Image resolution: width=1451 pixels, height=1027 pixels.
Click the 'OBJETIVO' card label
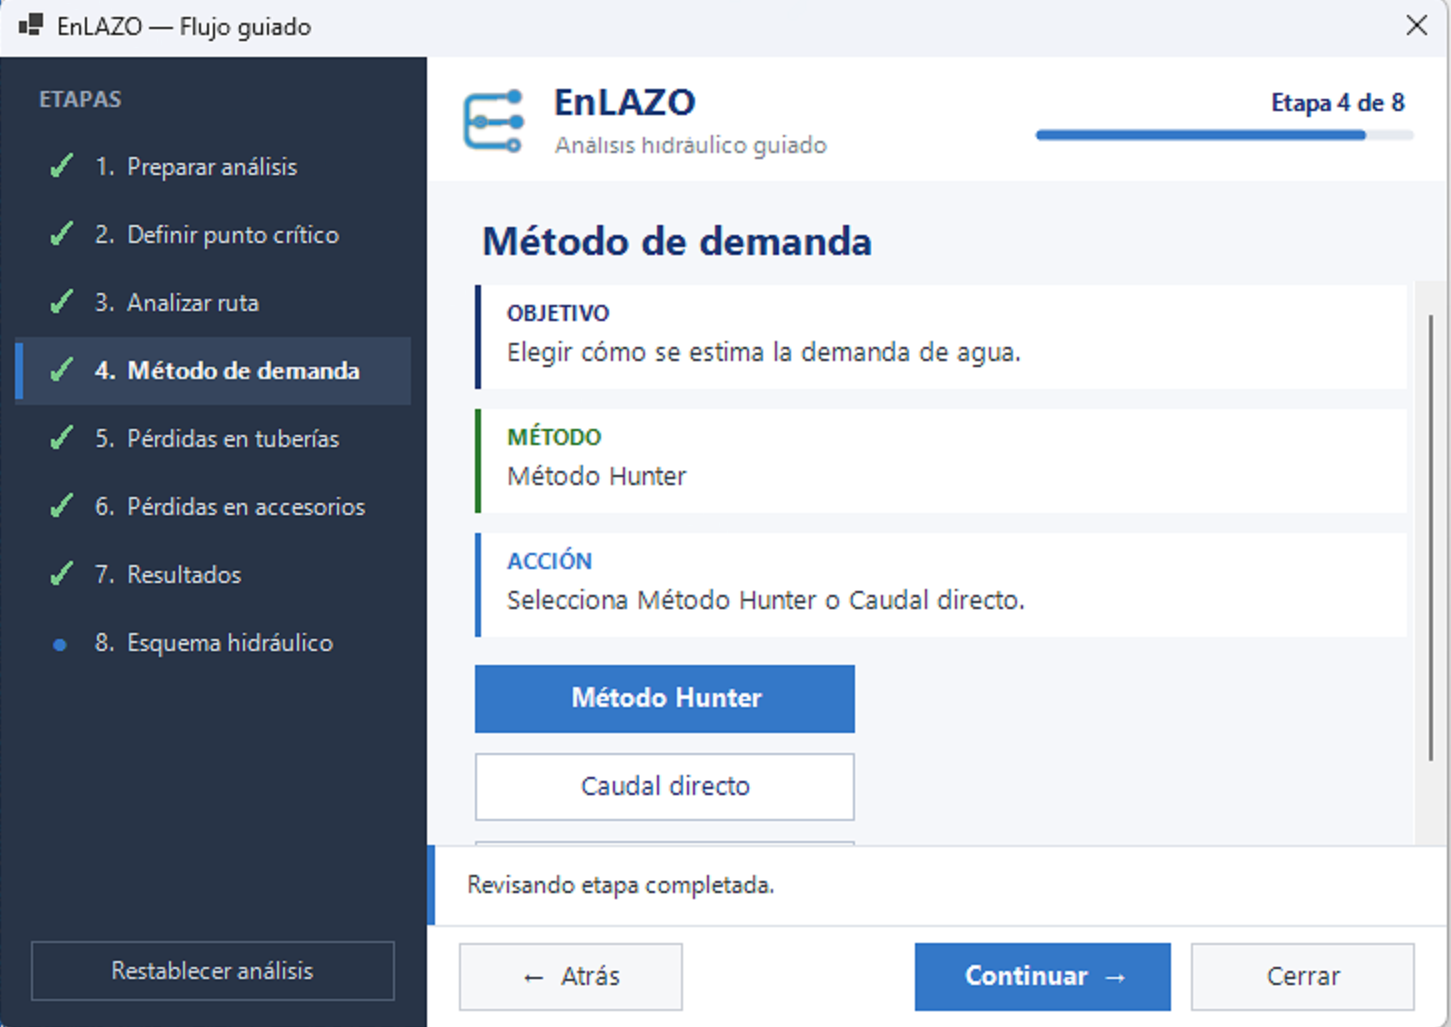(x=558, y=313)
